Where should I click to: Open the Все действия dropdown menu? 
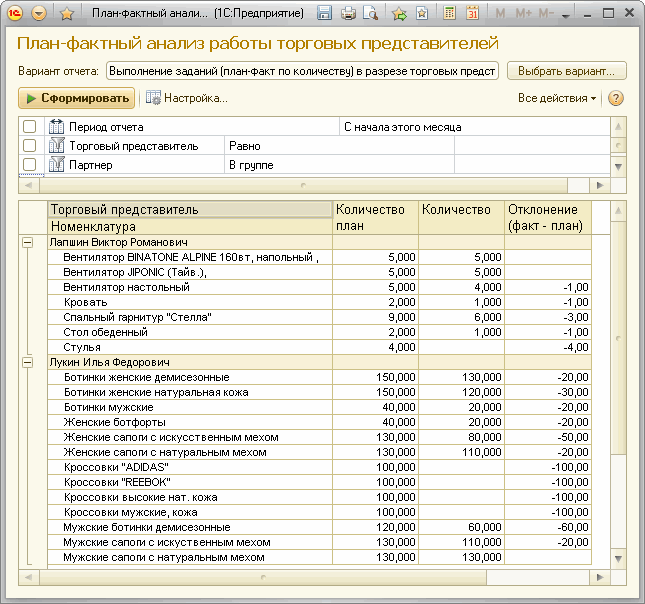[557, 98]
